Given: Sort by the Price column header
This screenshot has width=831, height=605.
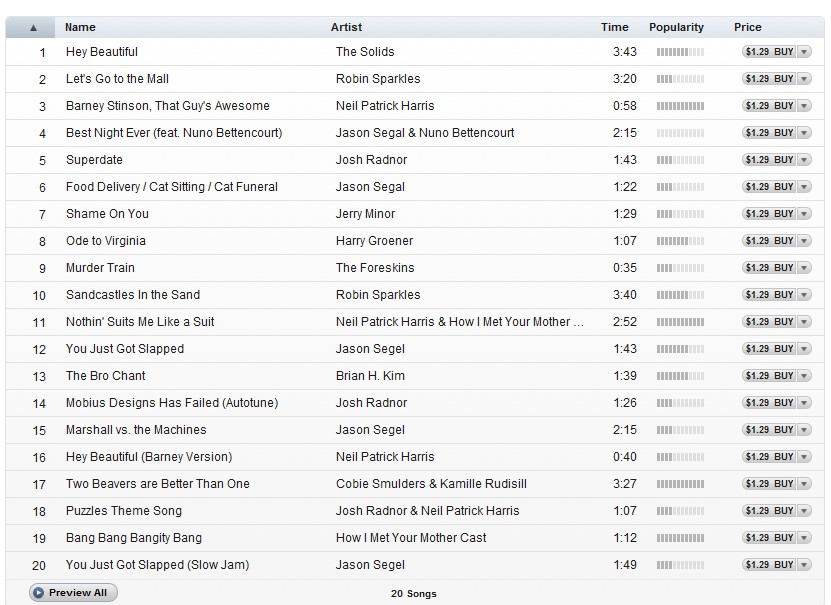Looking at the screenshot, I should click(747, 27).
